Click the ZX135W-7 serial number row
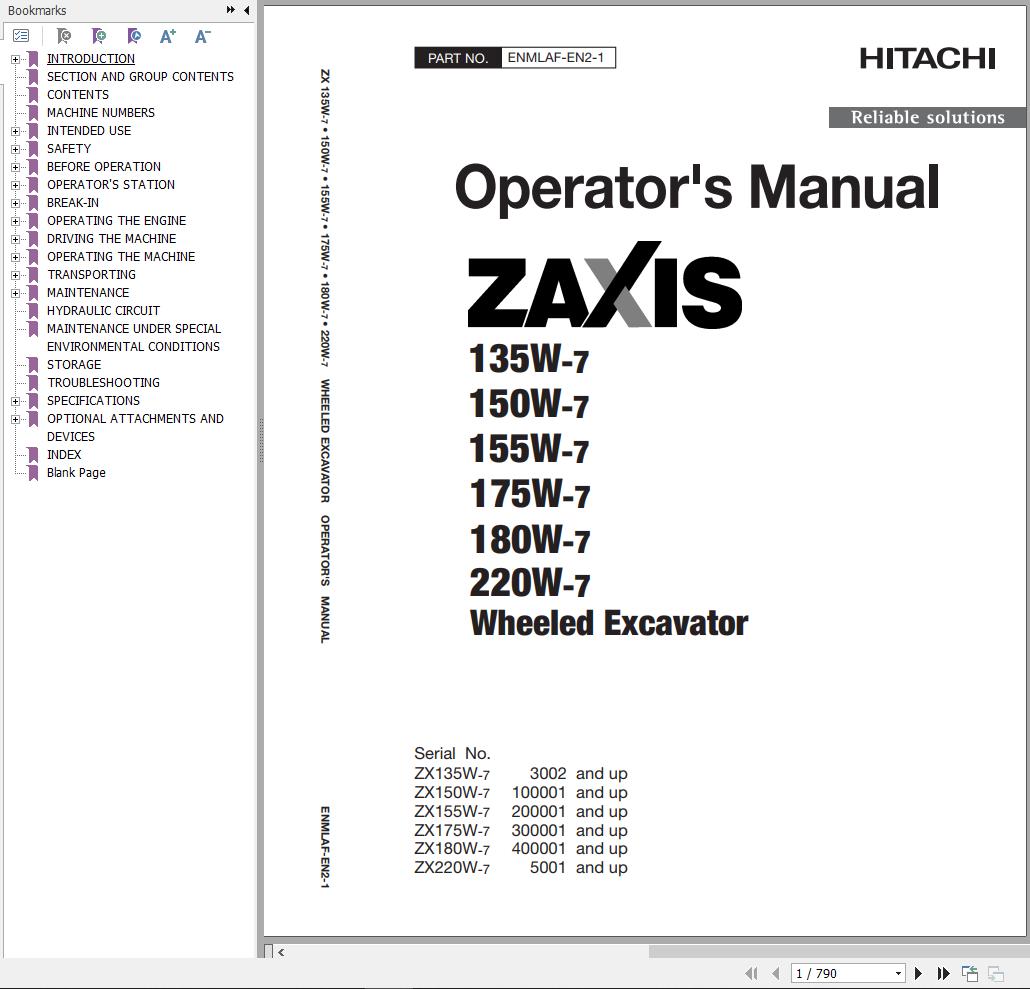Viewport: 1030px width, 989px height. tap(520, 774)
